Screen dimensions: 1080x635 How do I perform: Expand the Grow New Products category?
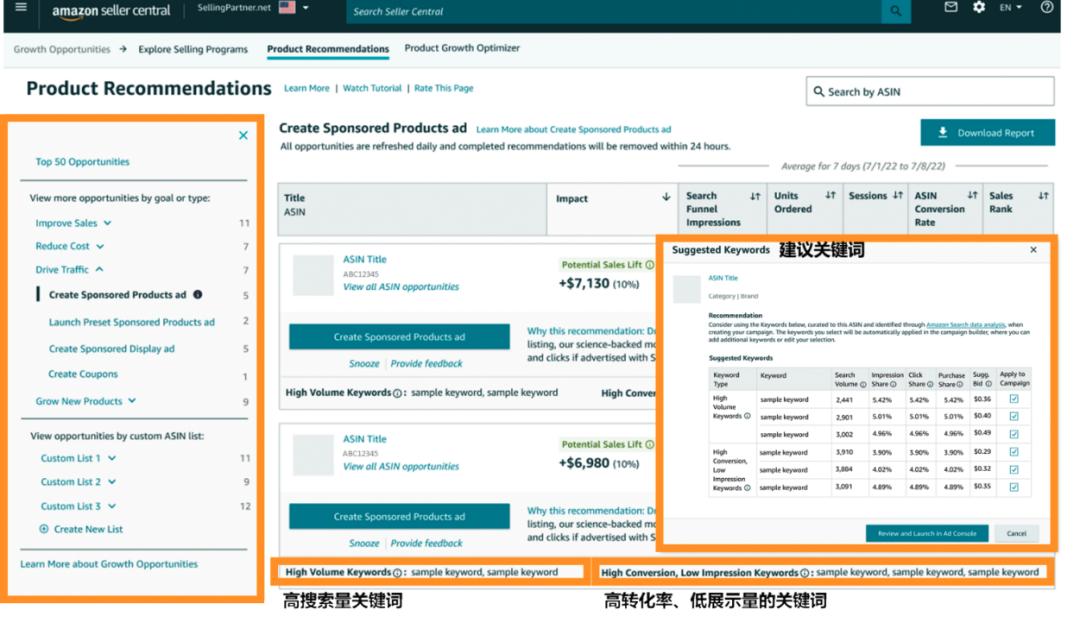coord(85,401)
